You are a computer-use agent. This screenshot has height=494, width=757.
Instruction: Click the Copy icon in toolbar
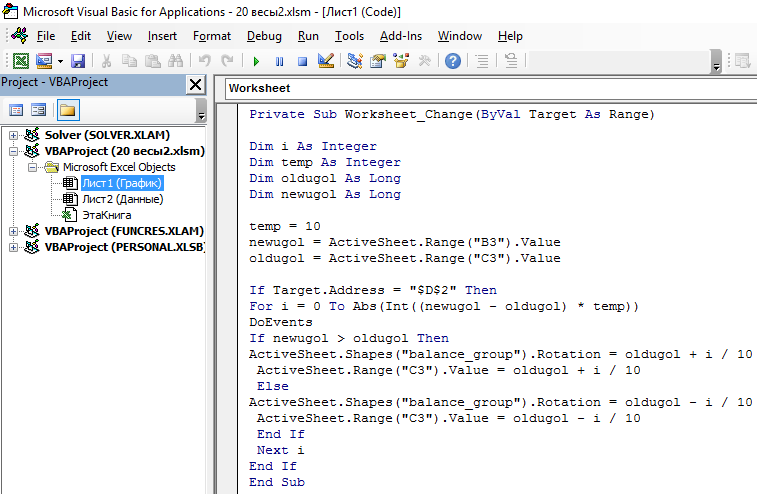tap(129, 61)
